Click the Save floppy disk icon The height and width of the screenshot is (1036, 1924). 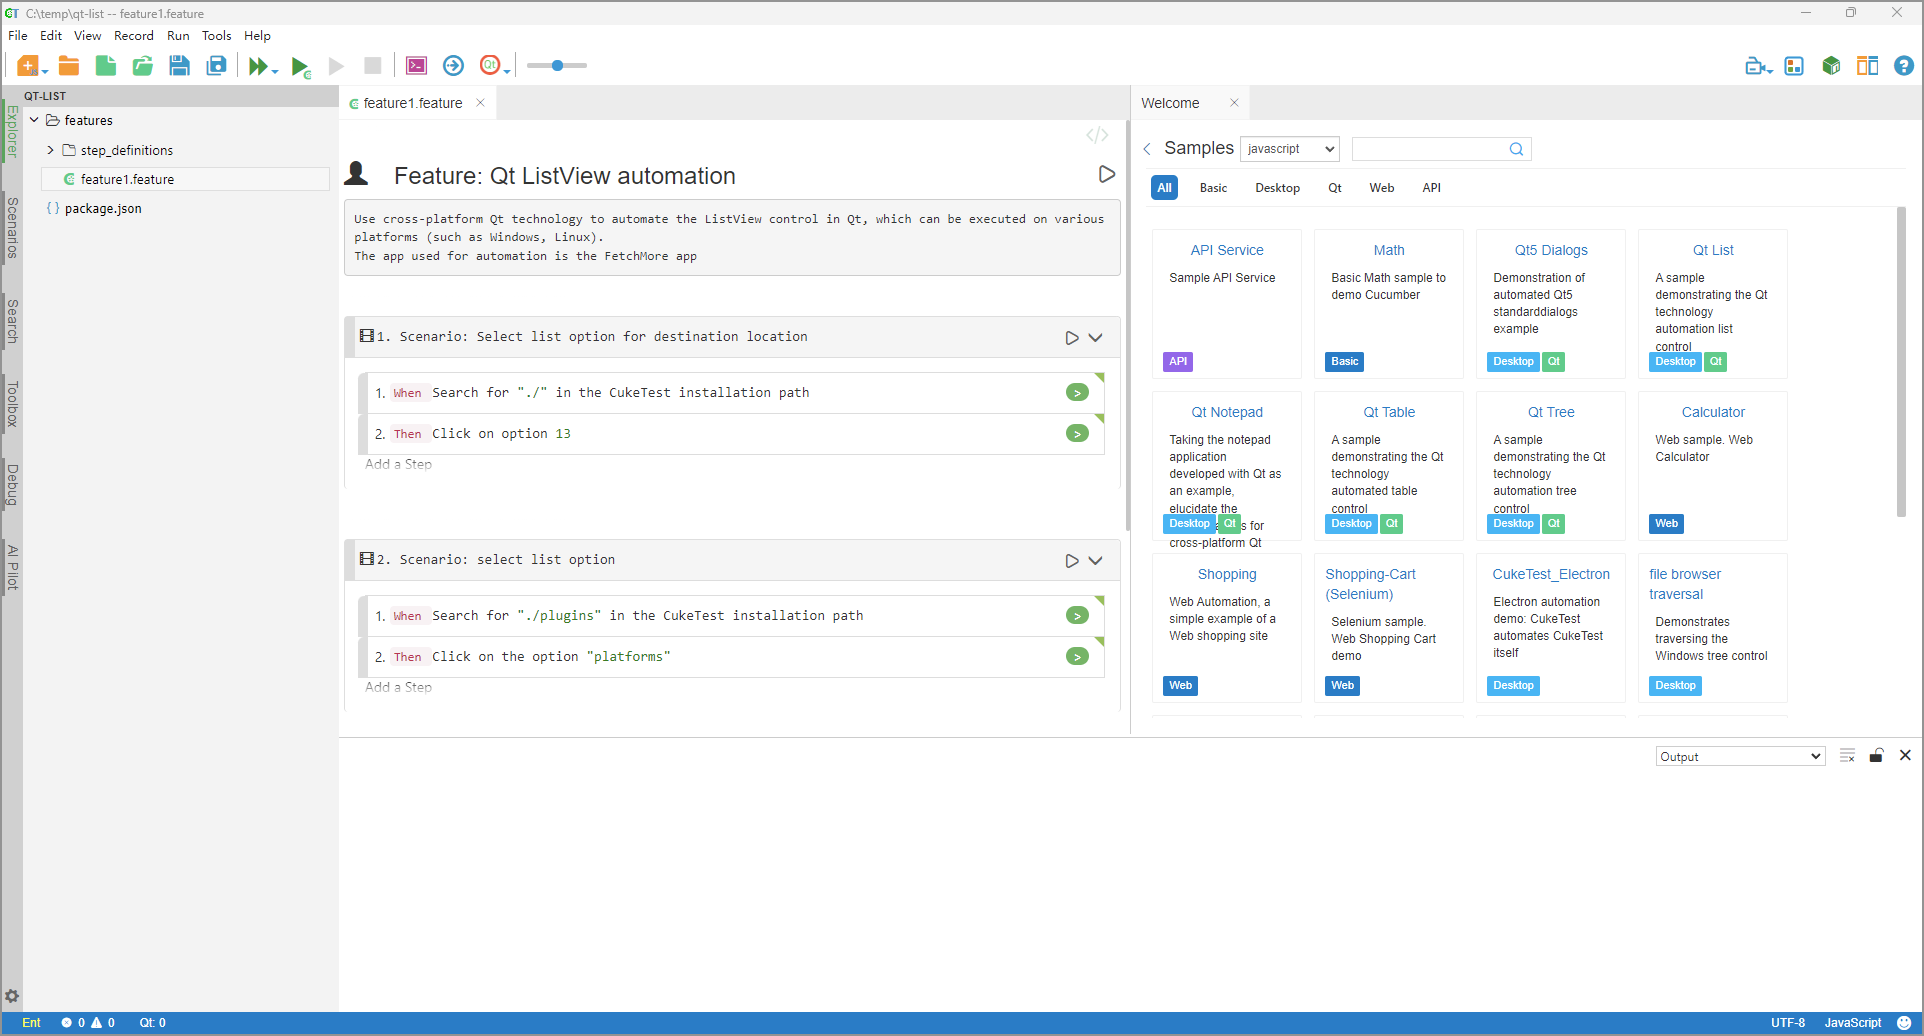click(x=179, y=66)
